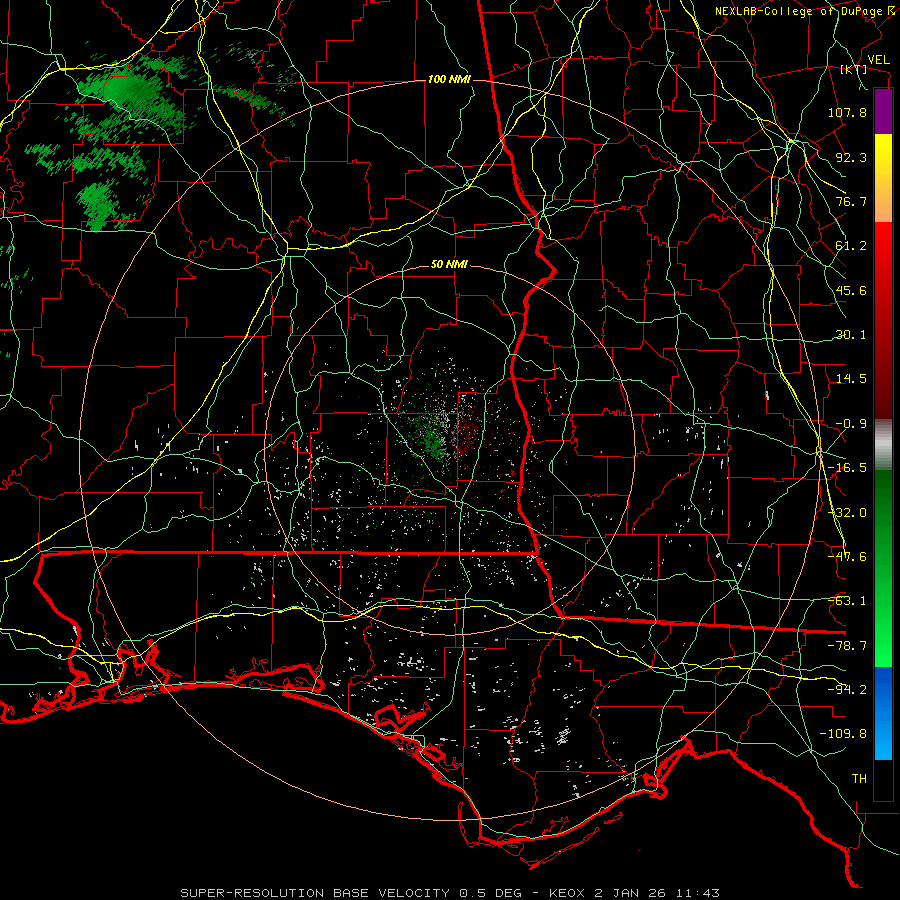Screen dimensions: 900x900
Task: Click the [KT] units label
Action: point(854,69)
